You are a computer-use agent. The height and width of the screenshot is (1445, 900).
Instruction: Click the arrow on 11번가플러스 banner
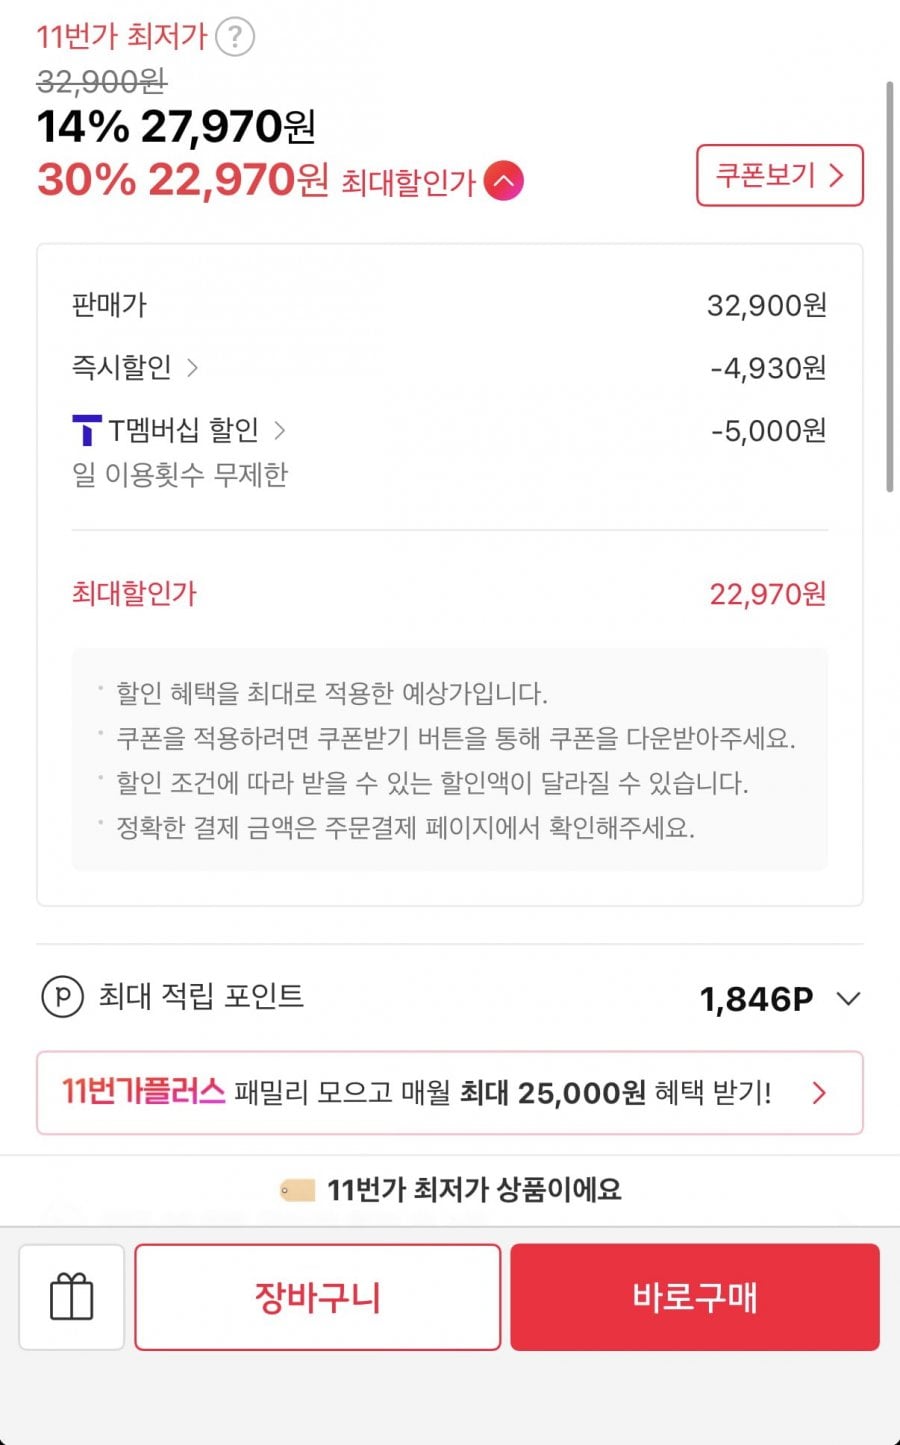[x=819, y=1092]
